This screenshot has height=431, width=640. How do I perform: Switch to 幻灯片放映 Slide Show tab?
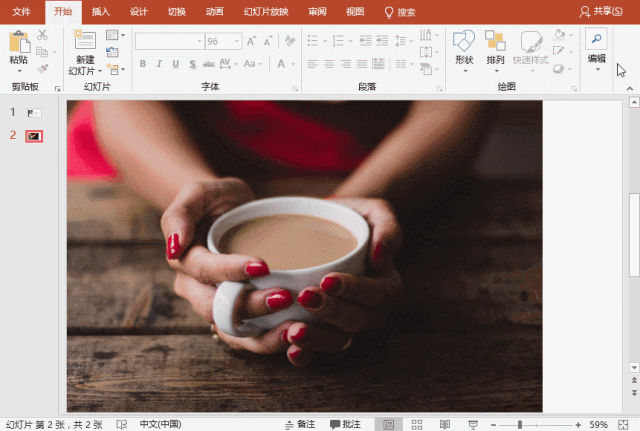tap(266, 12)
